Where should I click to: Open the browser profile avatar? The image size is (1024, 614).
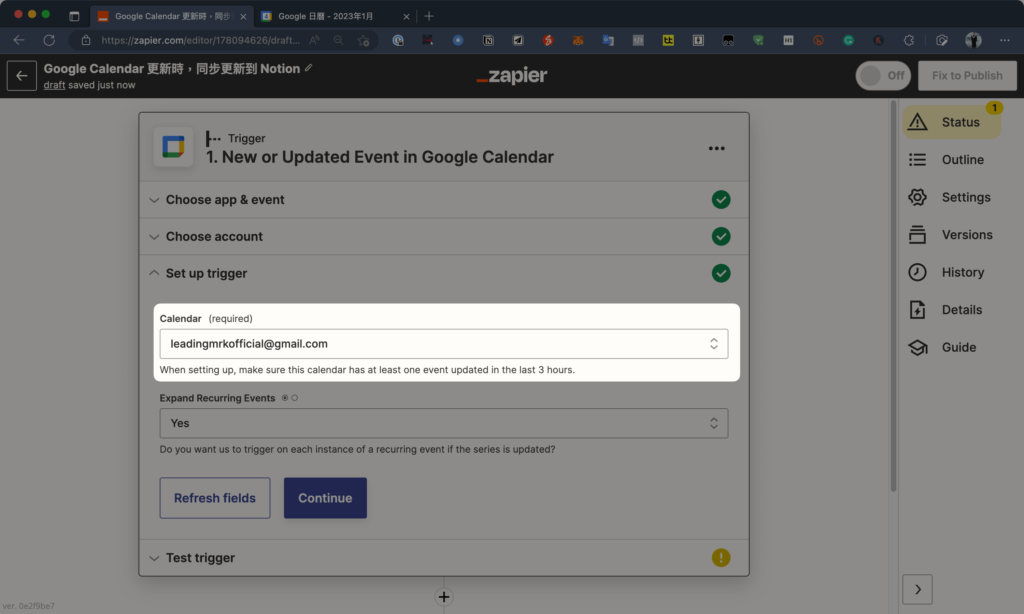click(973, 40)
